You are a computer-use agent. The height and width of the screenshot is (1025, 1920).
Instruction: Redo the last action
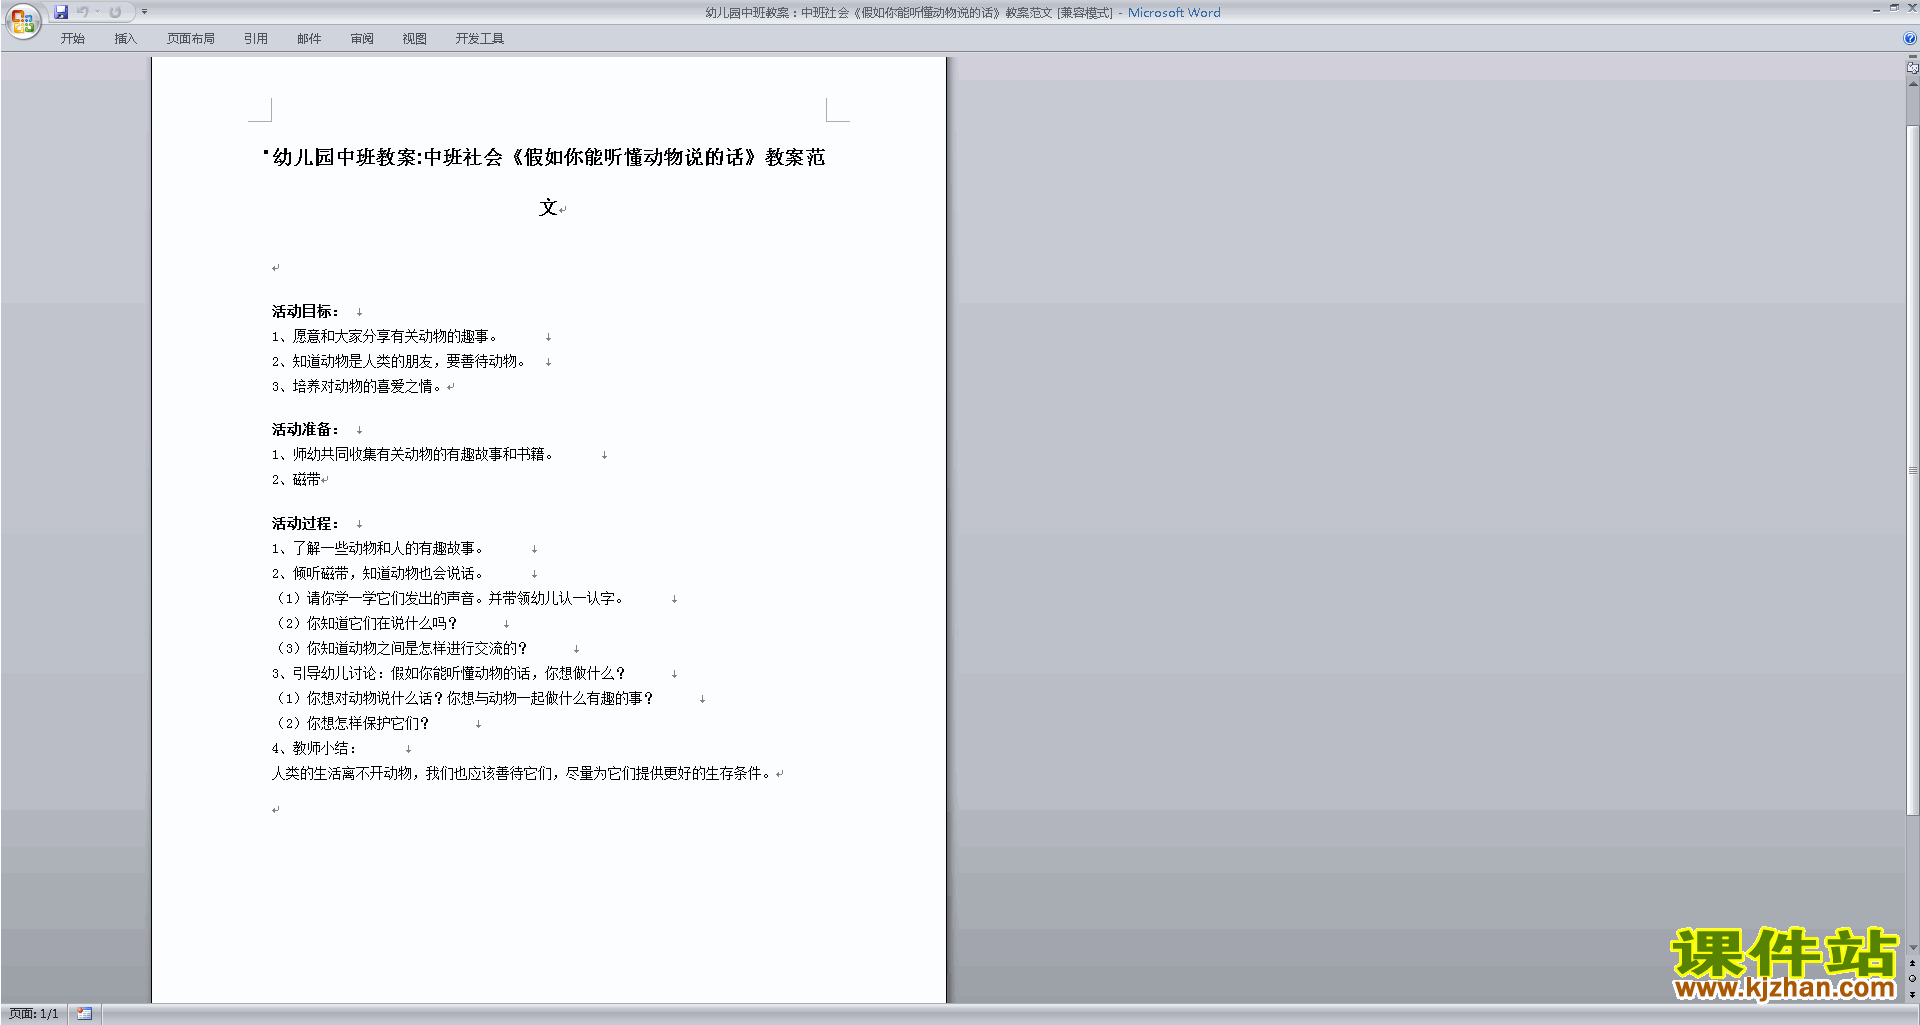(115, 12)
